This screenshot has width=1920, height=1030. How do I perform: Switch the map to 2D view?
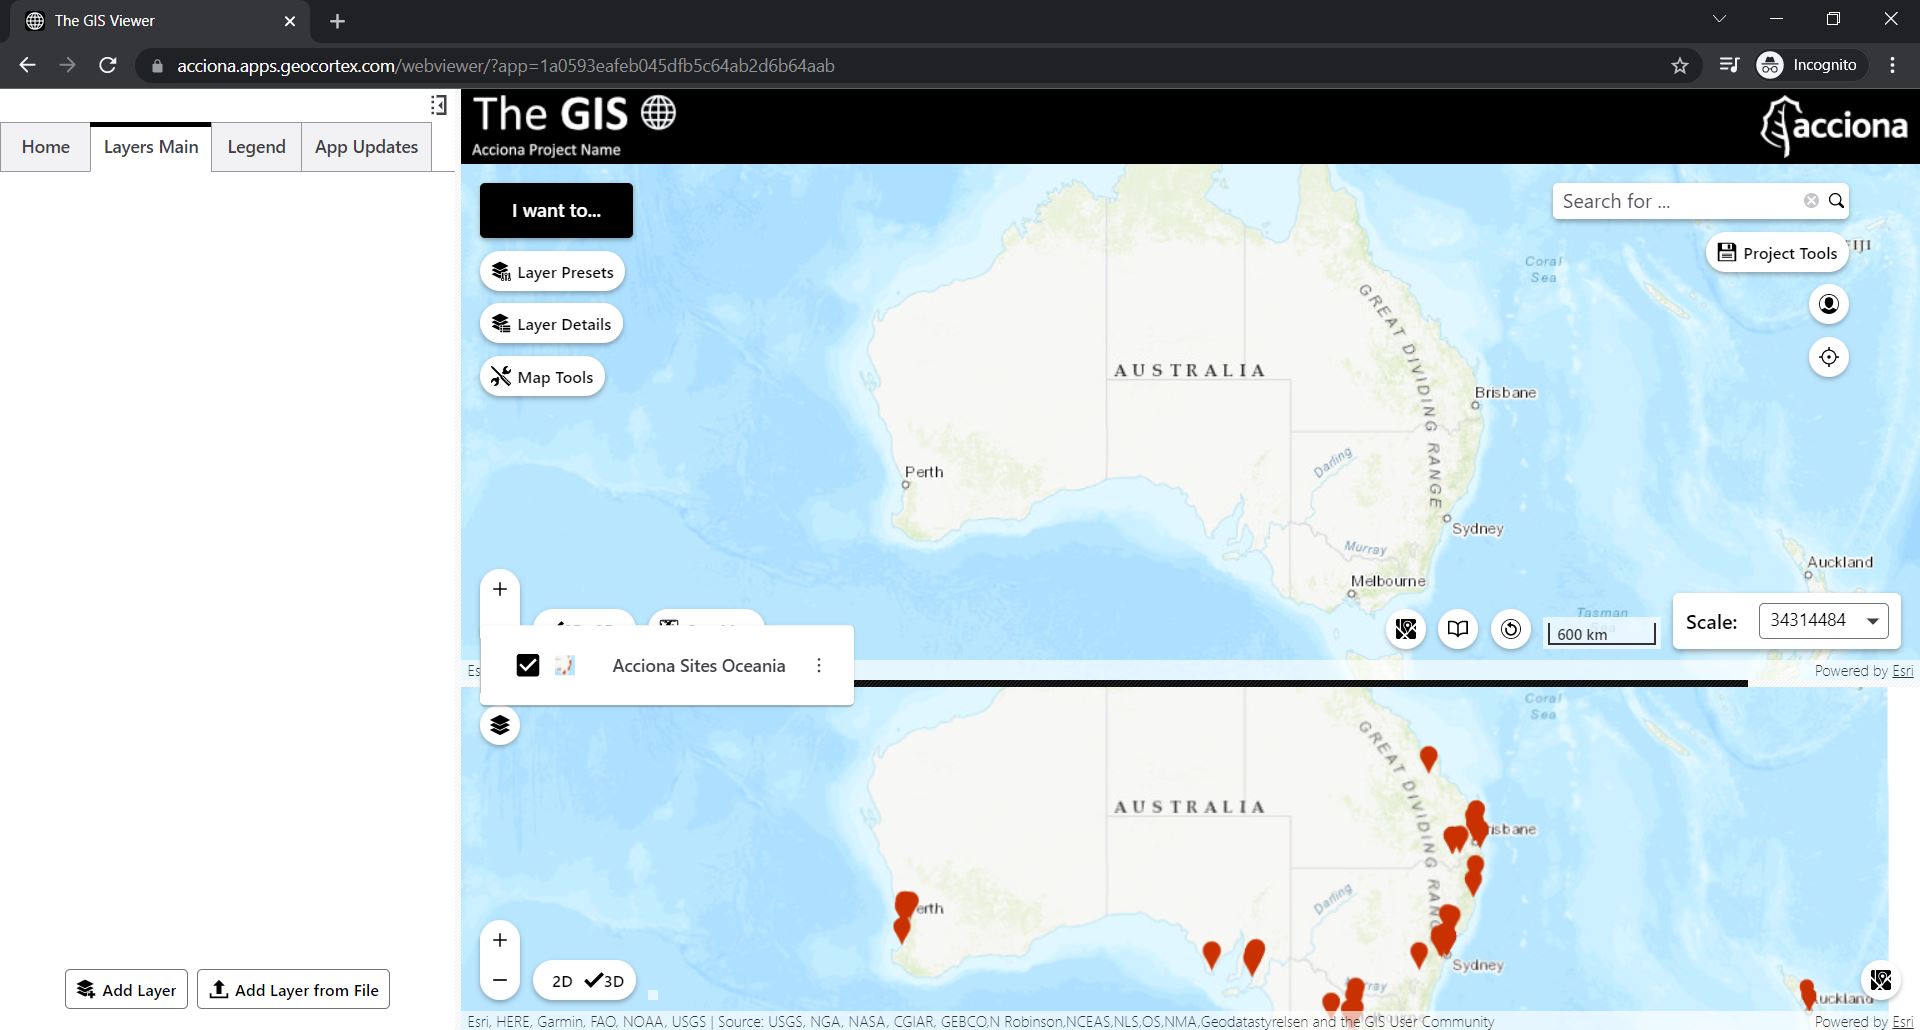(562, 981)
